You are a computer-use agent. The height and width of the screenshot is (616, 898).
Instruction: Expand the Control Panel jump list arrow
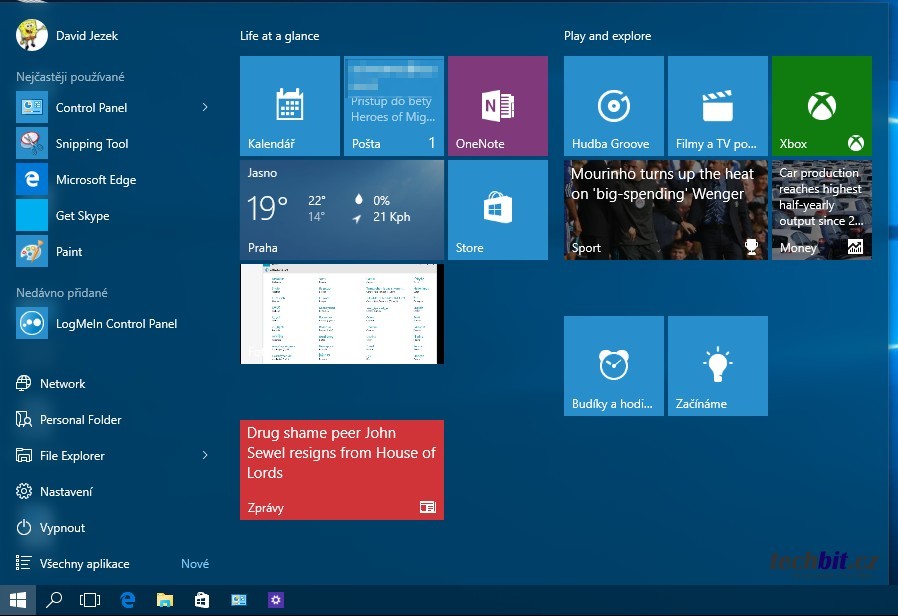tap(205, 107)
